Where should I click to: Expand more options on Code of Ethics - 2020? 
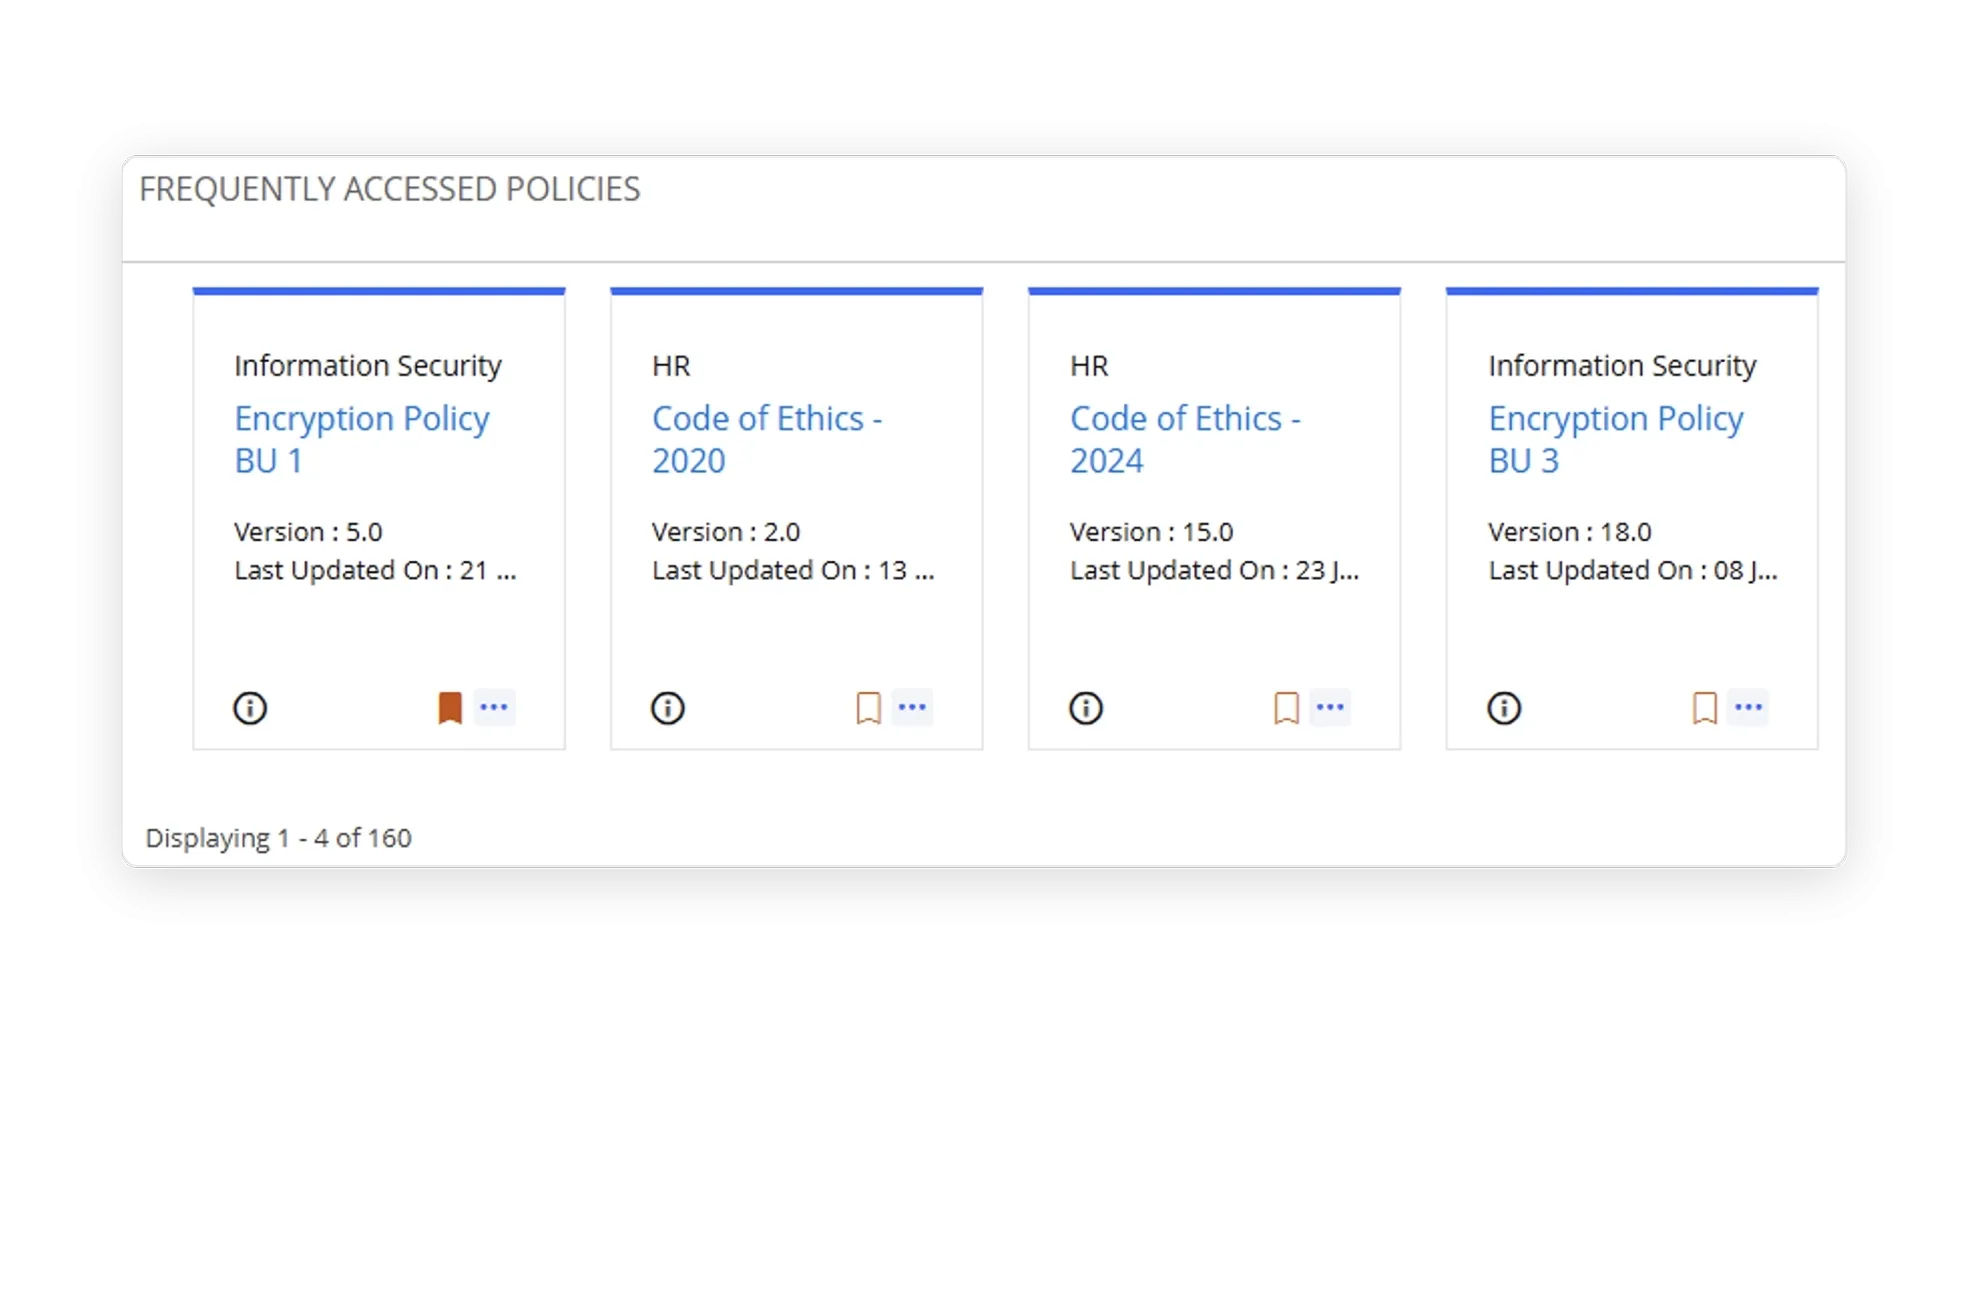(x=912, y=707)
